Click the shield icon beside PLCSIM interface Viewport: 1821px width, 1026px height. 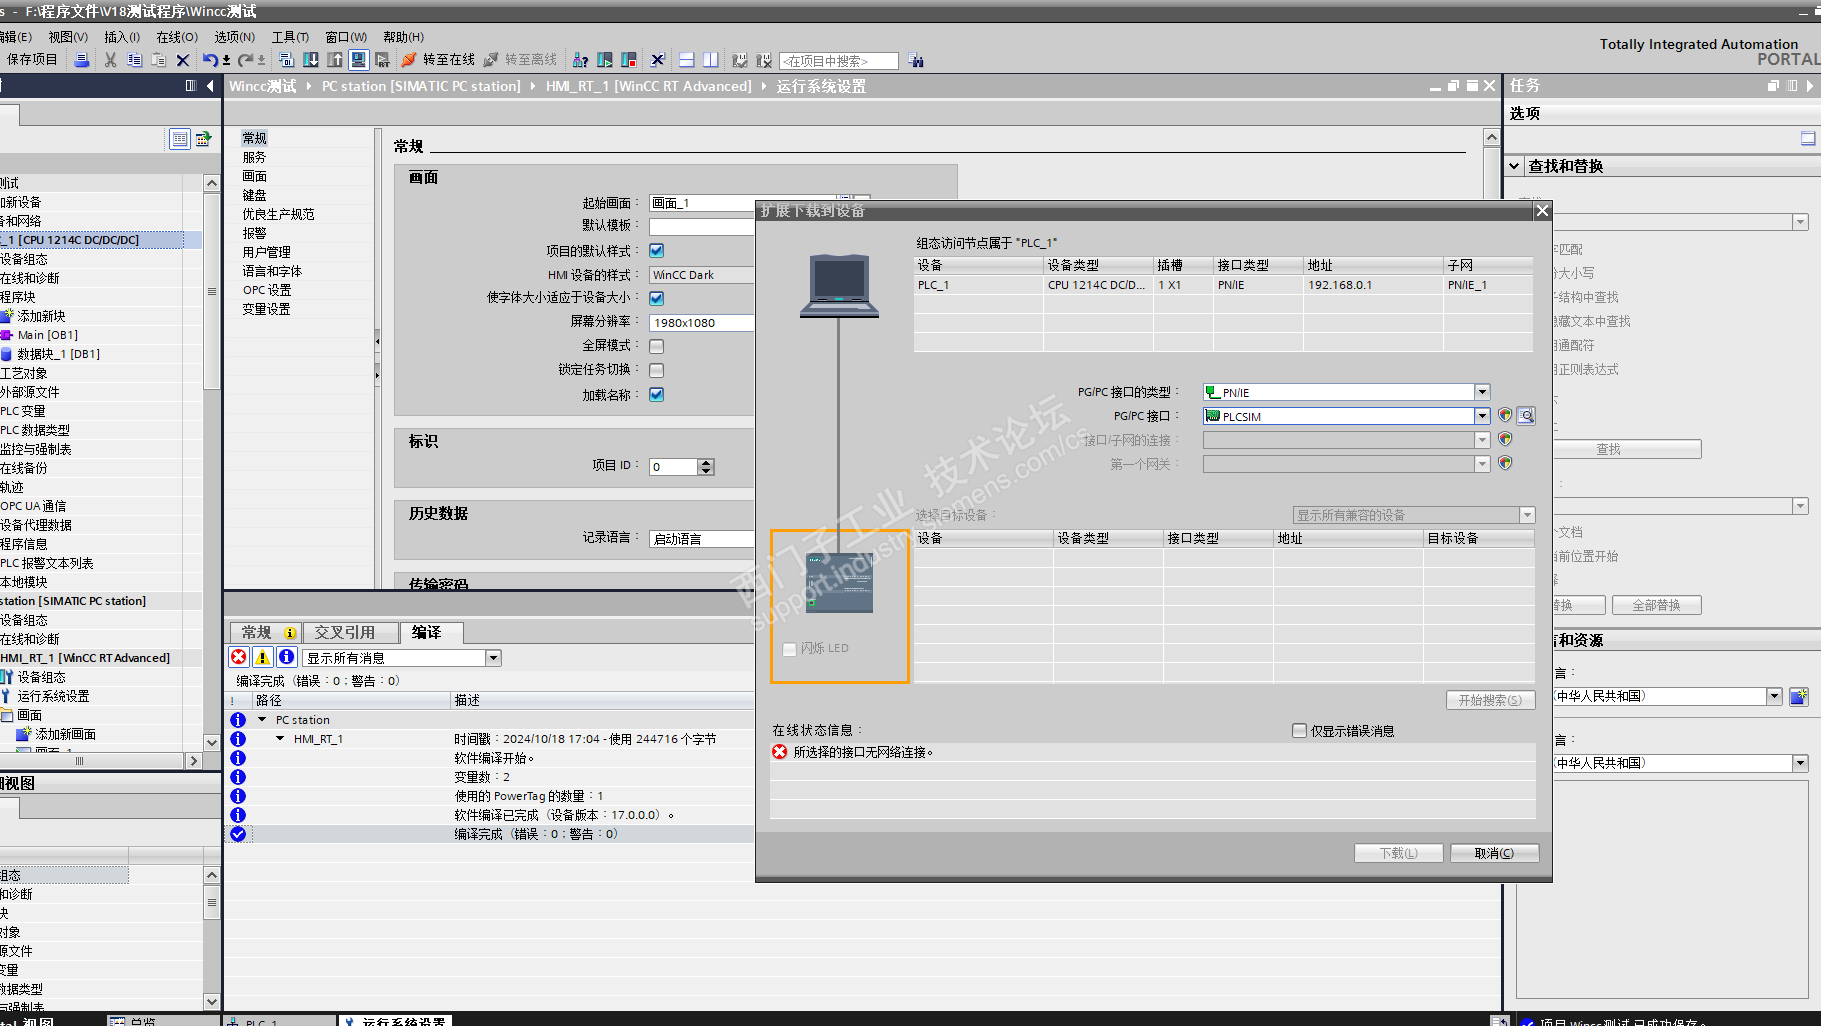pyautogui.click(x=1505, y=415)
